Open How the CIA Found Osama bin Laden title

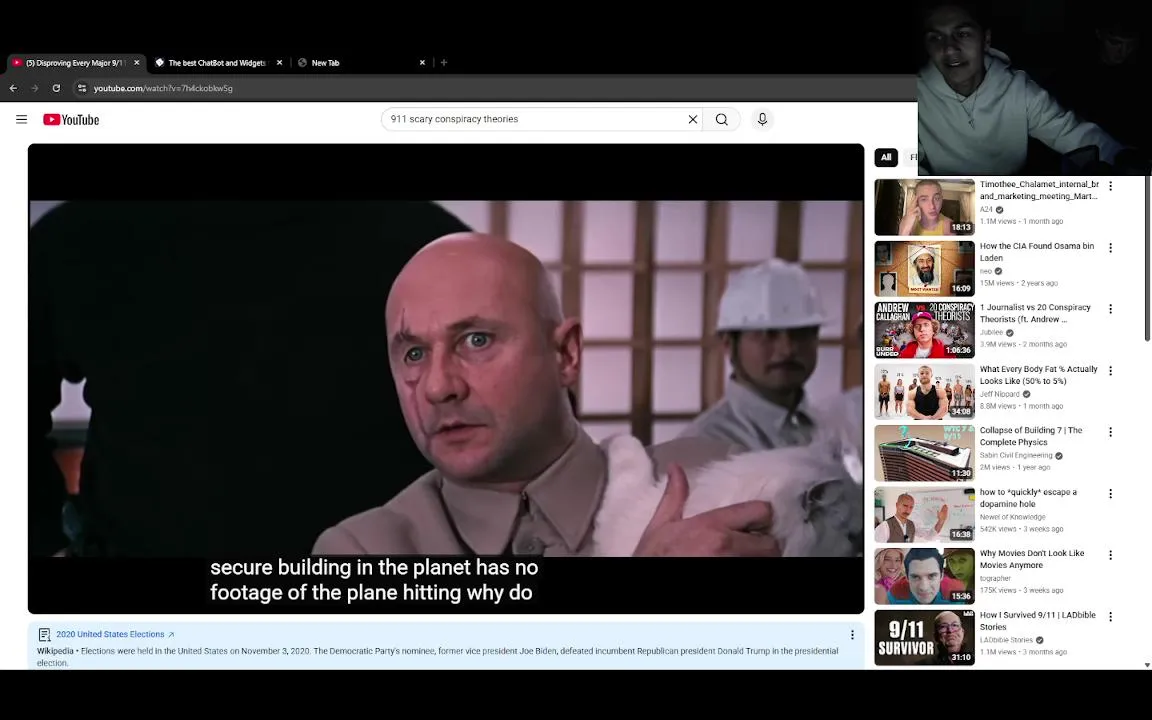point(1037,252)
